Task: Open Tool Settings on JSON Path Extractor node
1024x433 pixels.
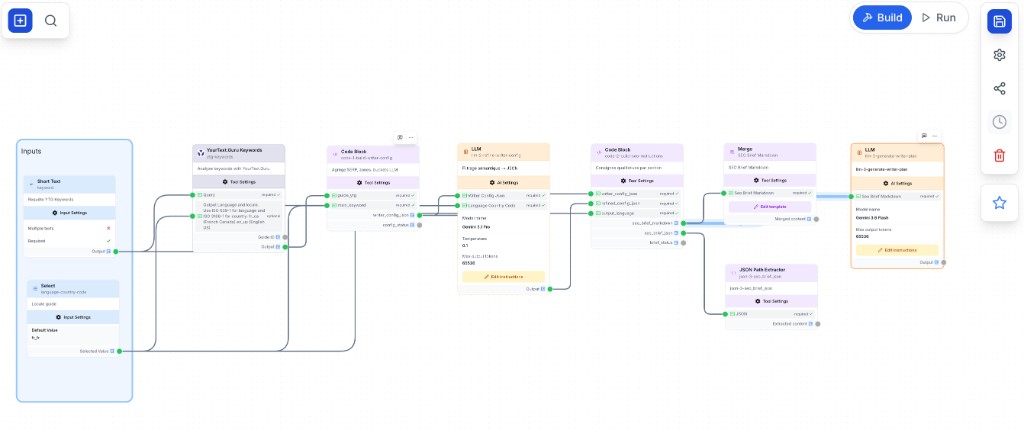Action: 771,301
